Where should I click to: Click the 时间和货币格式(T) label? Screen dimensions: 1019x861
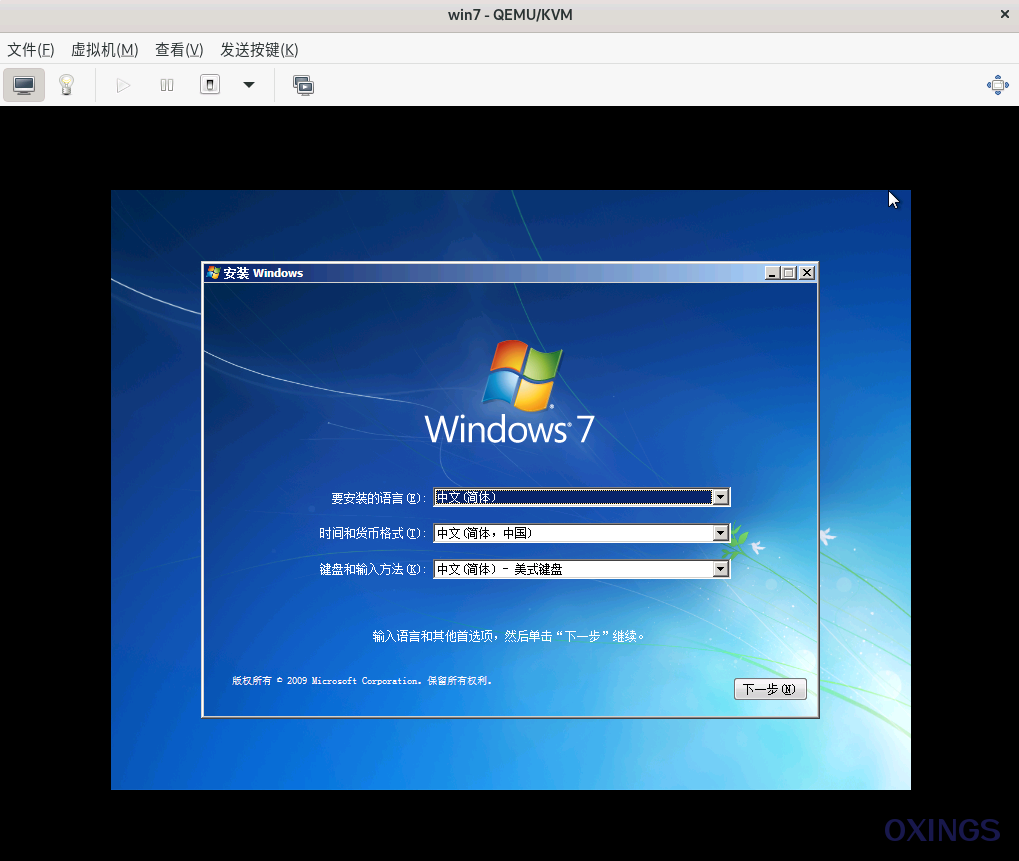[372, 533]
